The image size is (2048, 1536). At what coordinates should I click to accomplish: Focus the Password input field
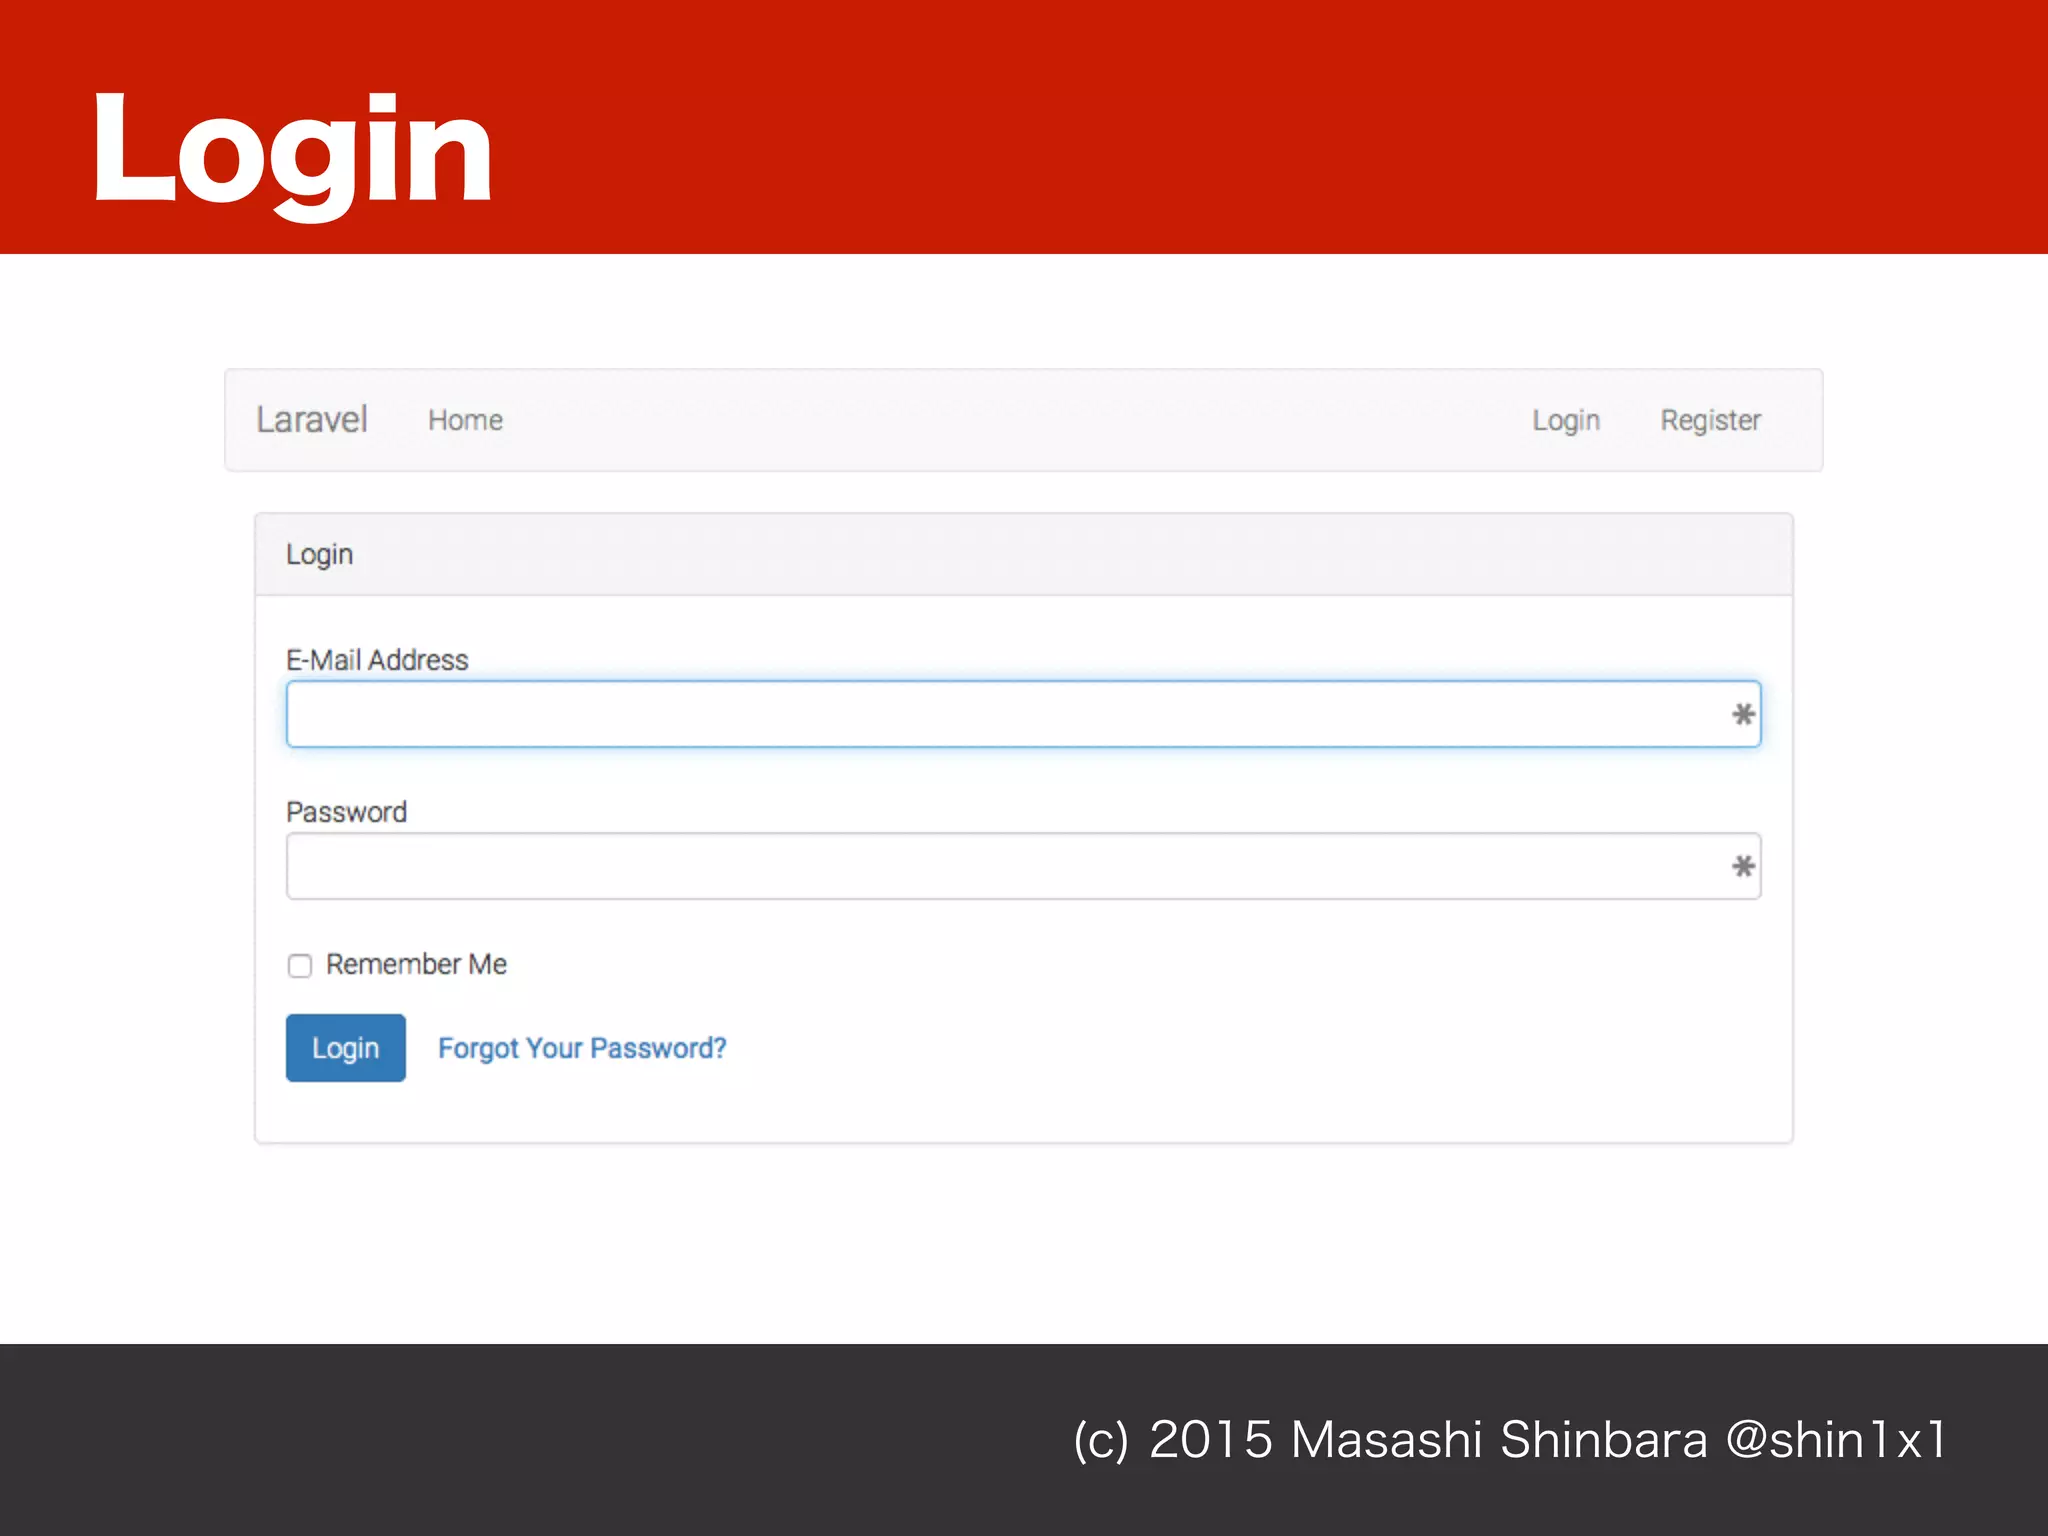pos(1023,866)
